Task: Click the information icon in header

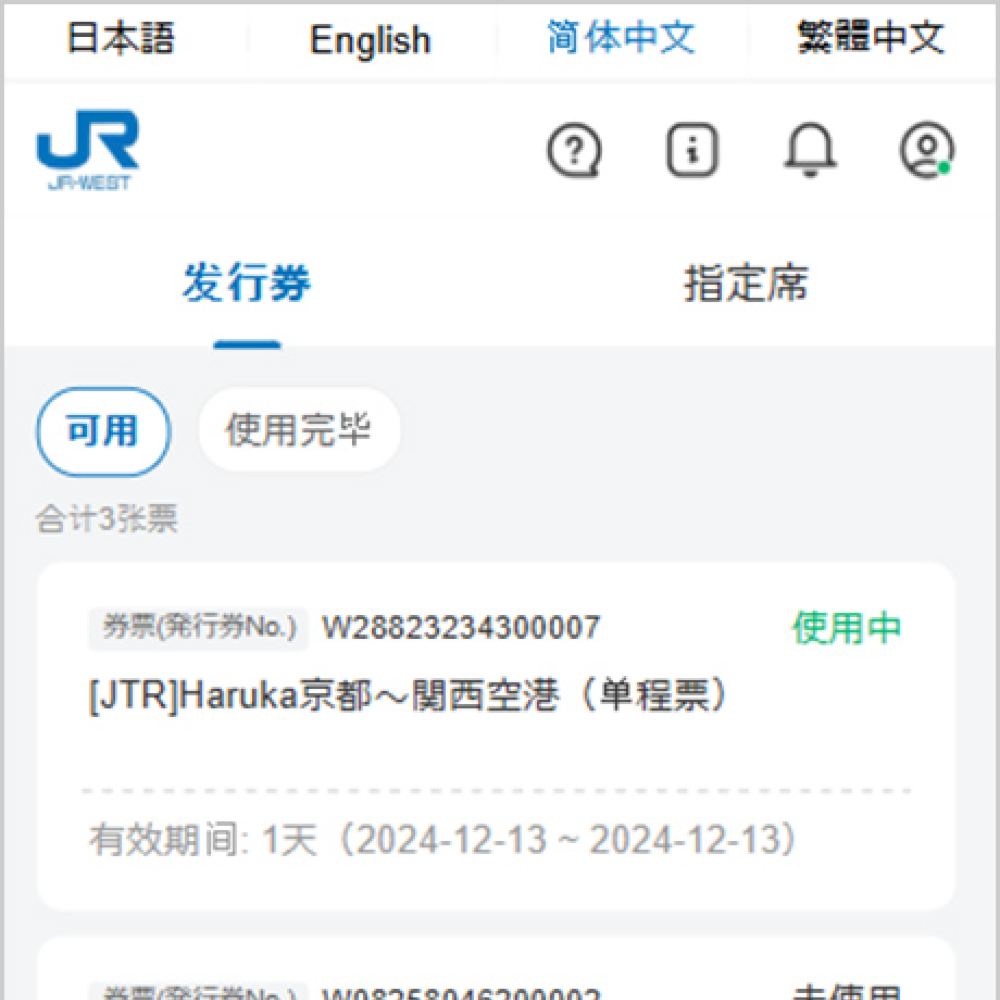Action: click(692, 151)
